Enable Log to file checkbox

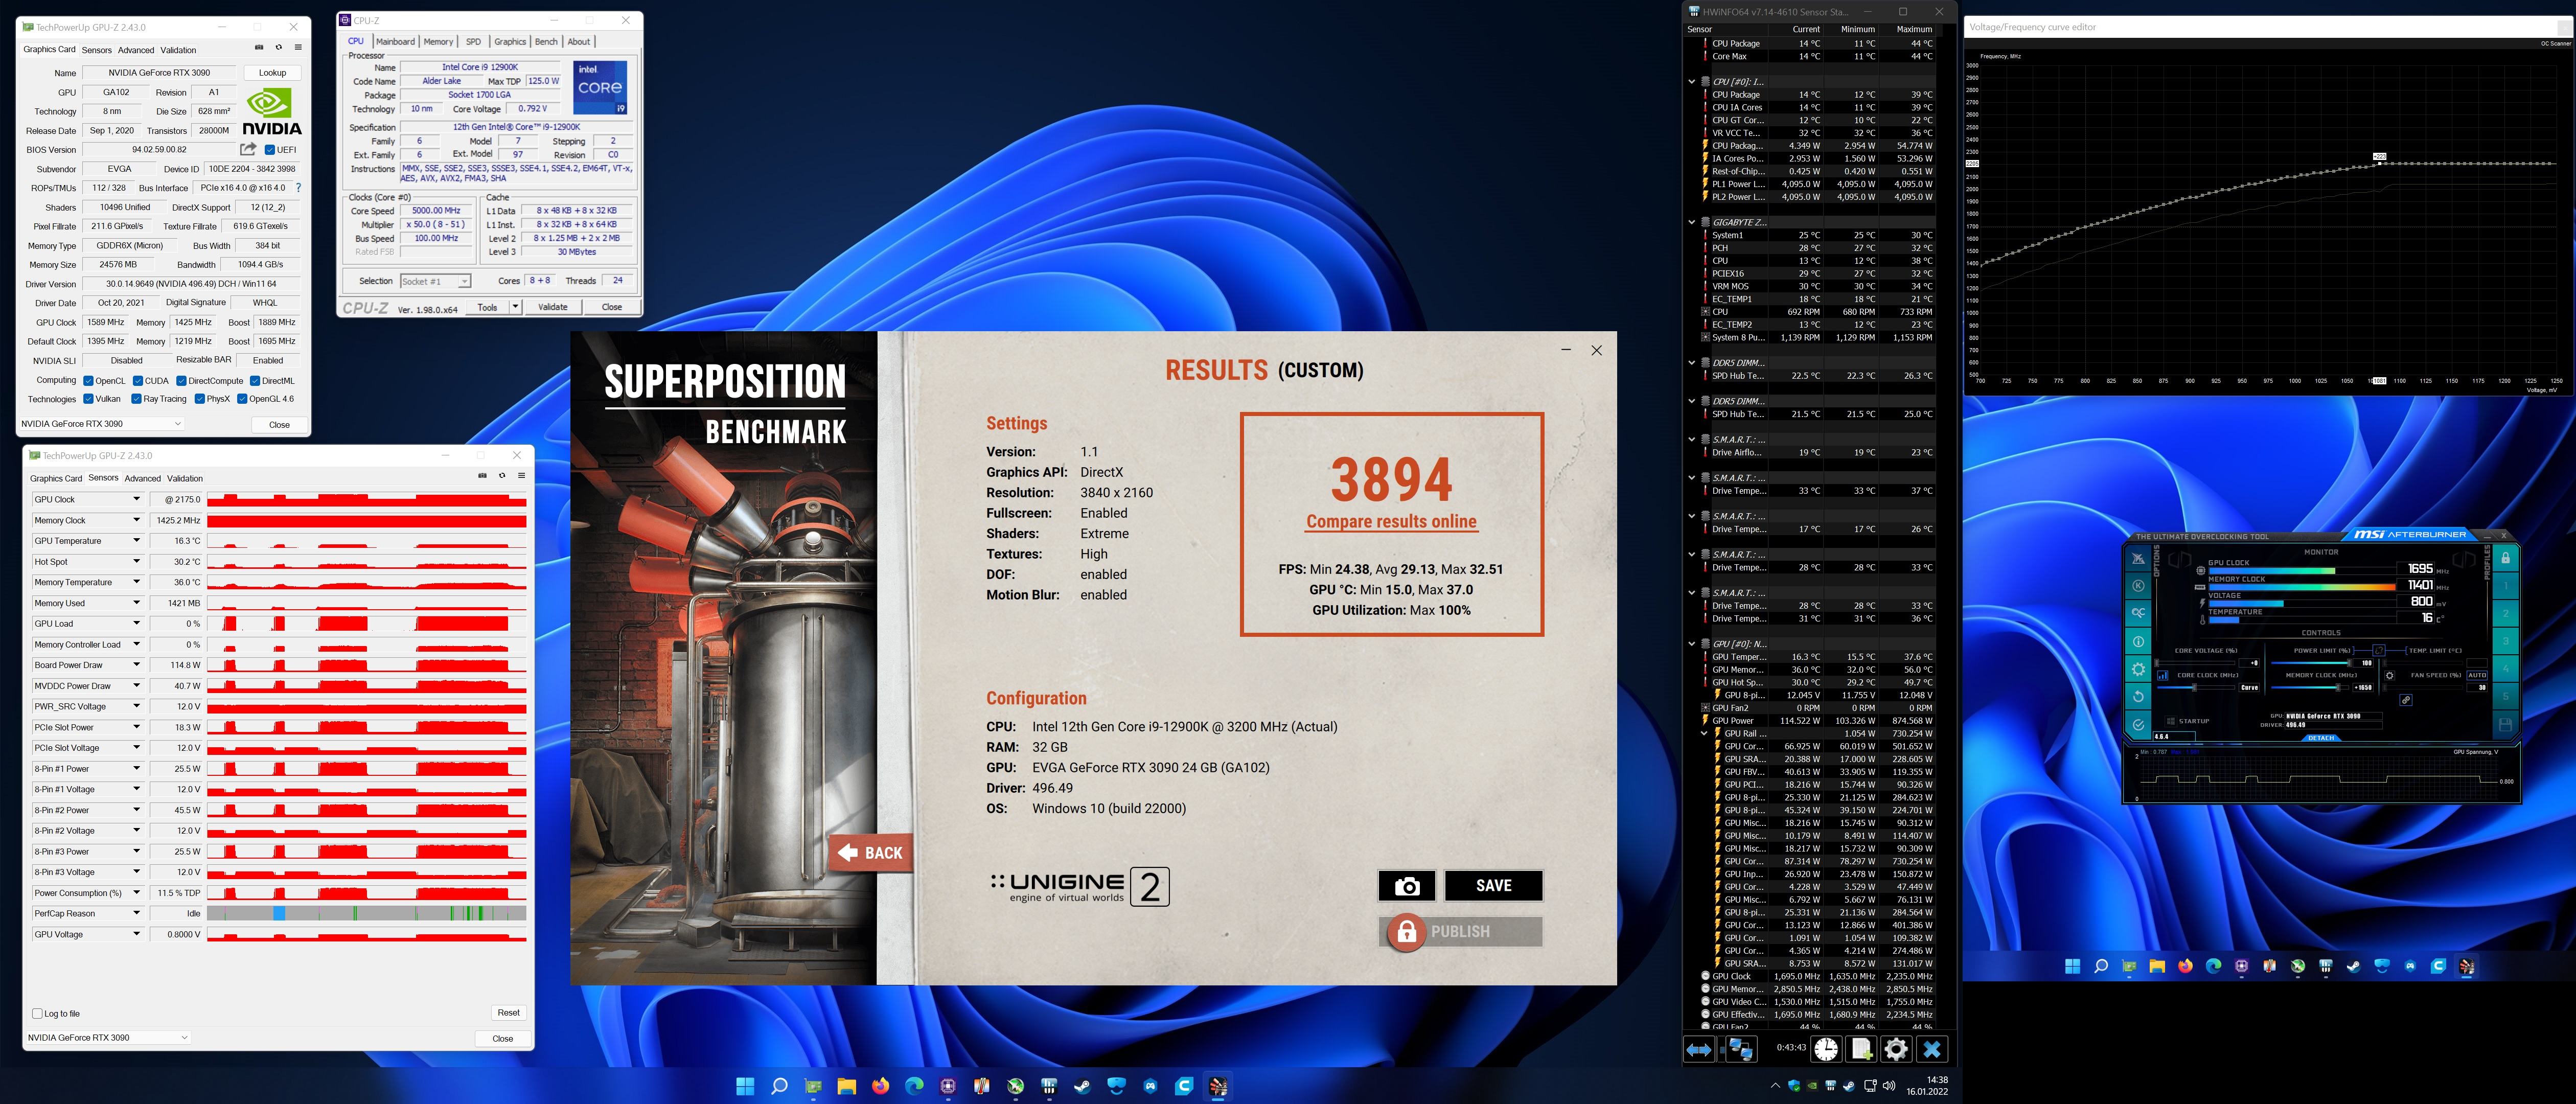pos(38,1013)
